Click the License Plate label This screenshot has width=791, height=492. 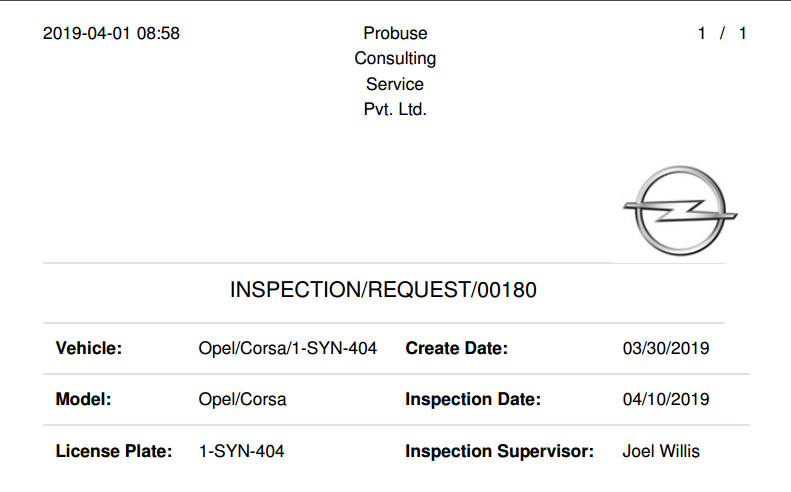pyautogui.click(x=114, y=451)
